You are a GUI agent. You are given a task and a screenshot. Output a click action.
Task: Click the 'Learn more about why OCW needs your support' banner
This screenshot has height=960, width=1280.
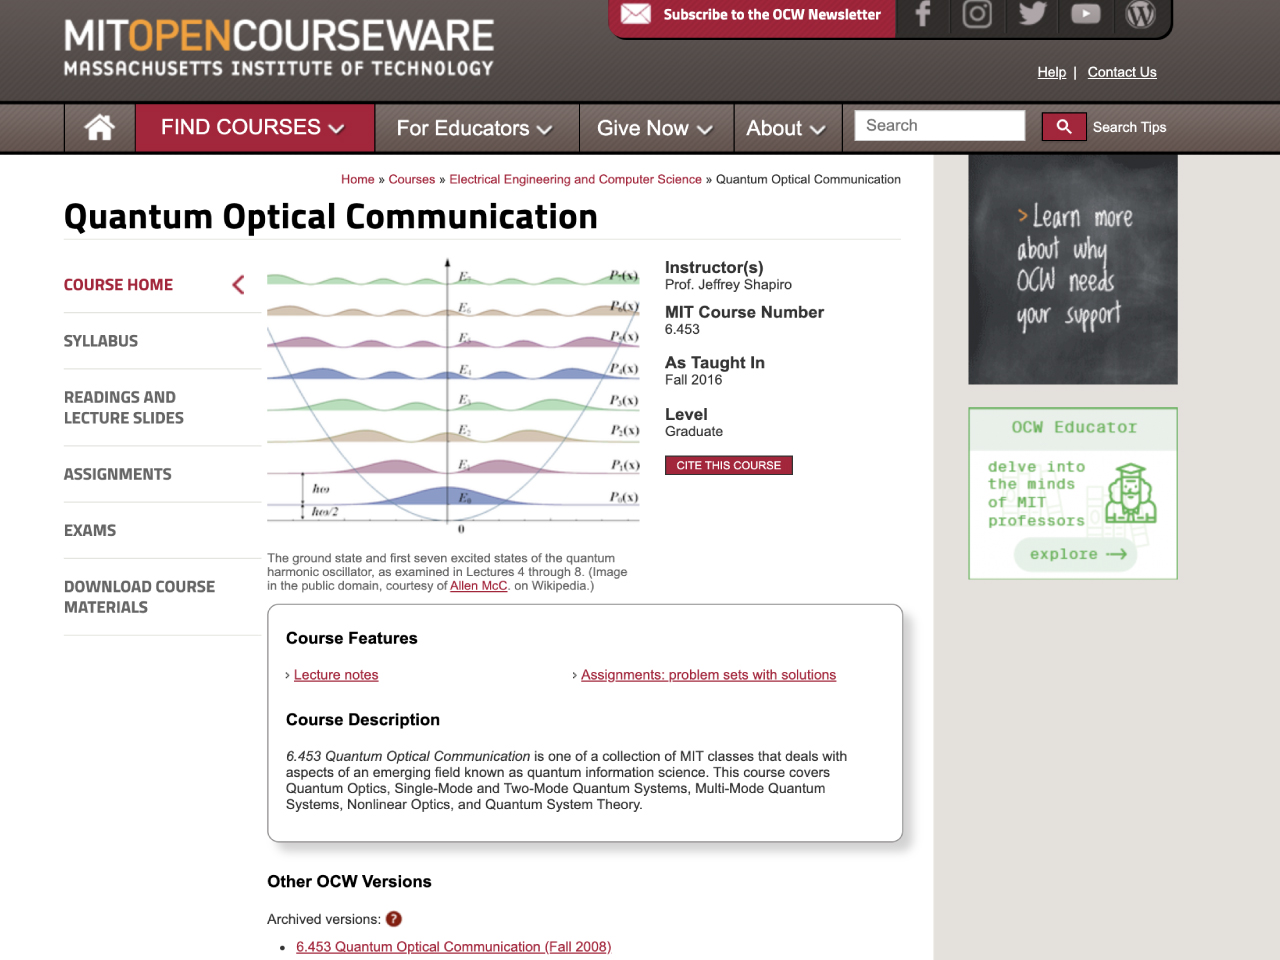click(1073, 270)
